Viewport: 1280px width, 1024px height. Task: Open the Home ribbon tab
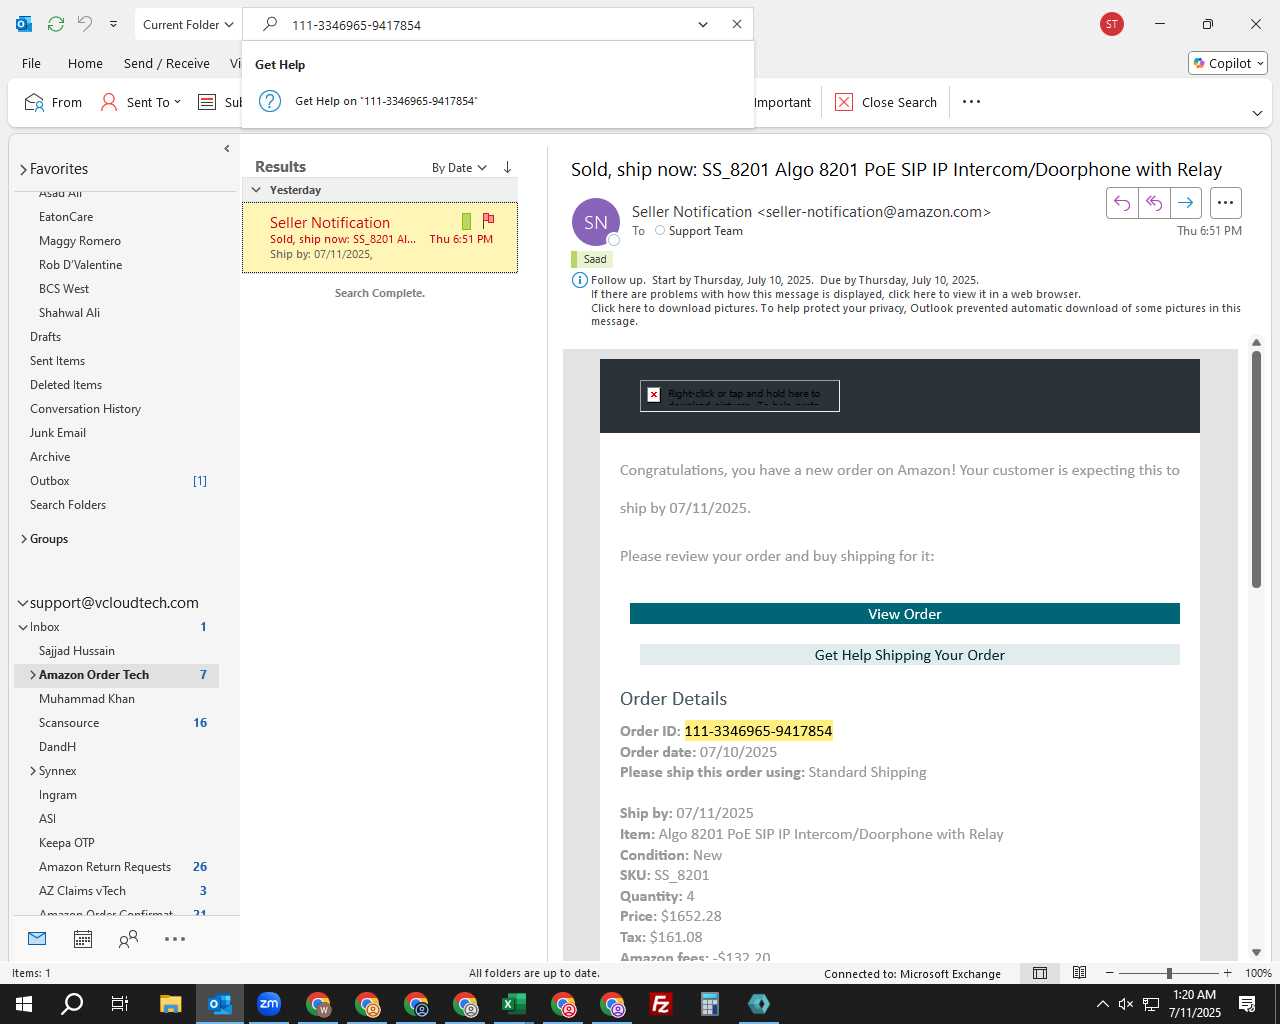(x=85, y=63)
